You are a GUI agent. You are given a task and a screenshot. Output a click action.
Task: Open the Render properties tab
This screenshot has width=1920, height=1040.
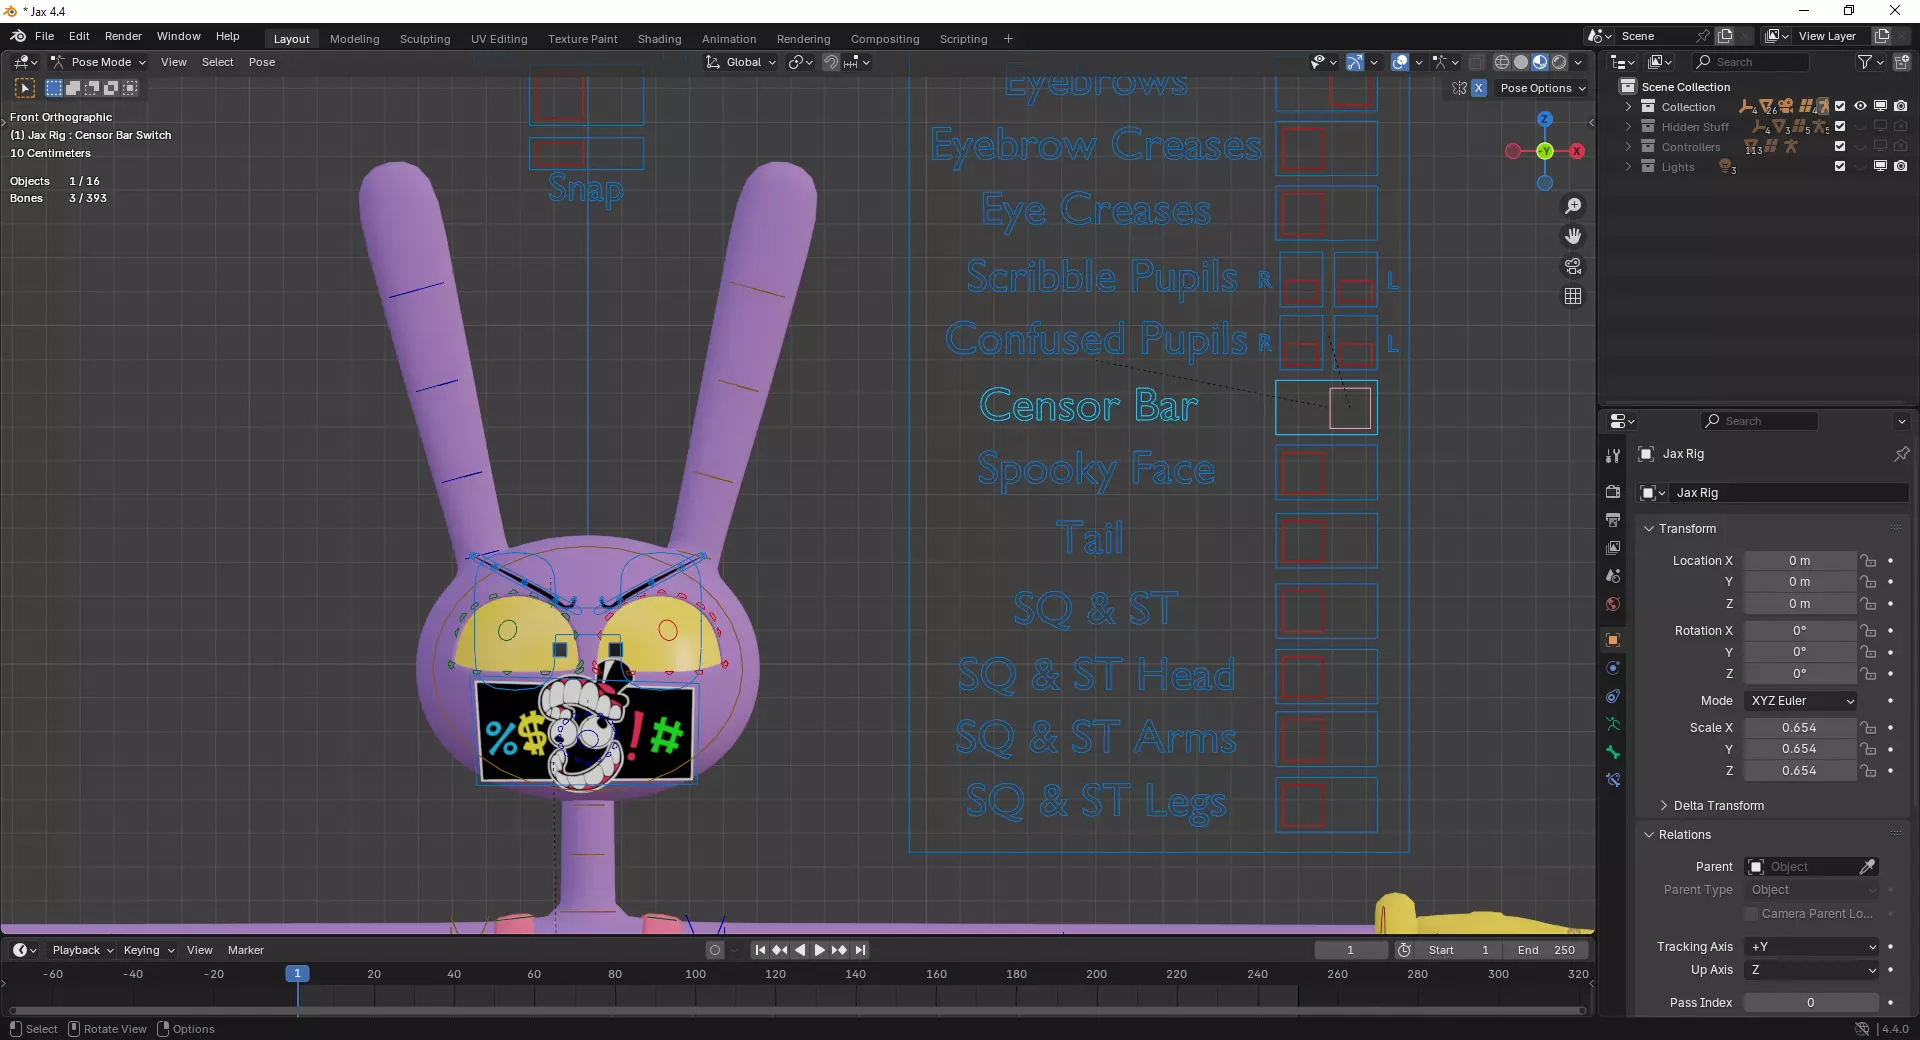click(x=1612, y=492)
